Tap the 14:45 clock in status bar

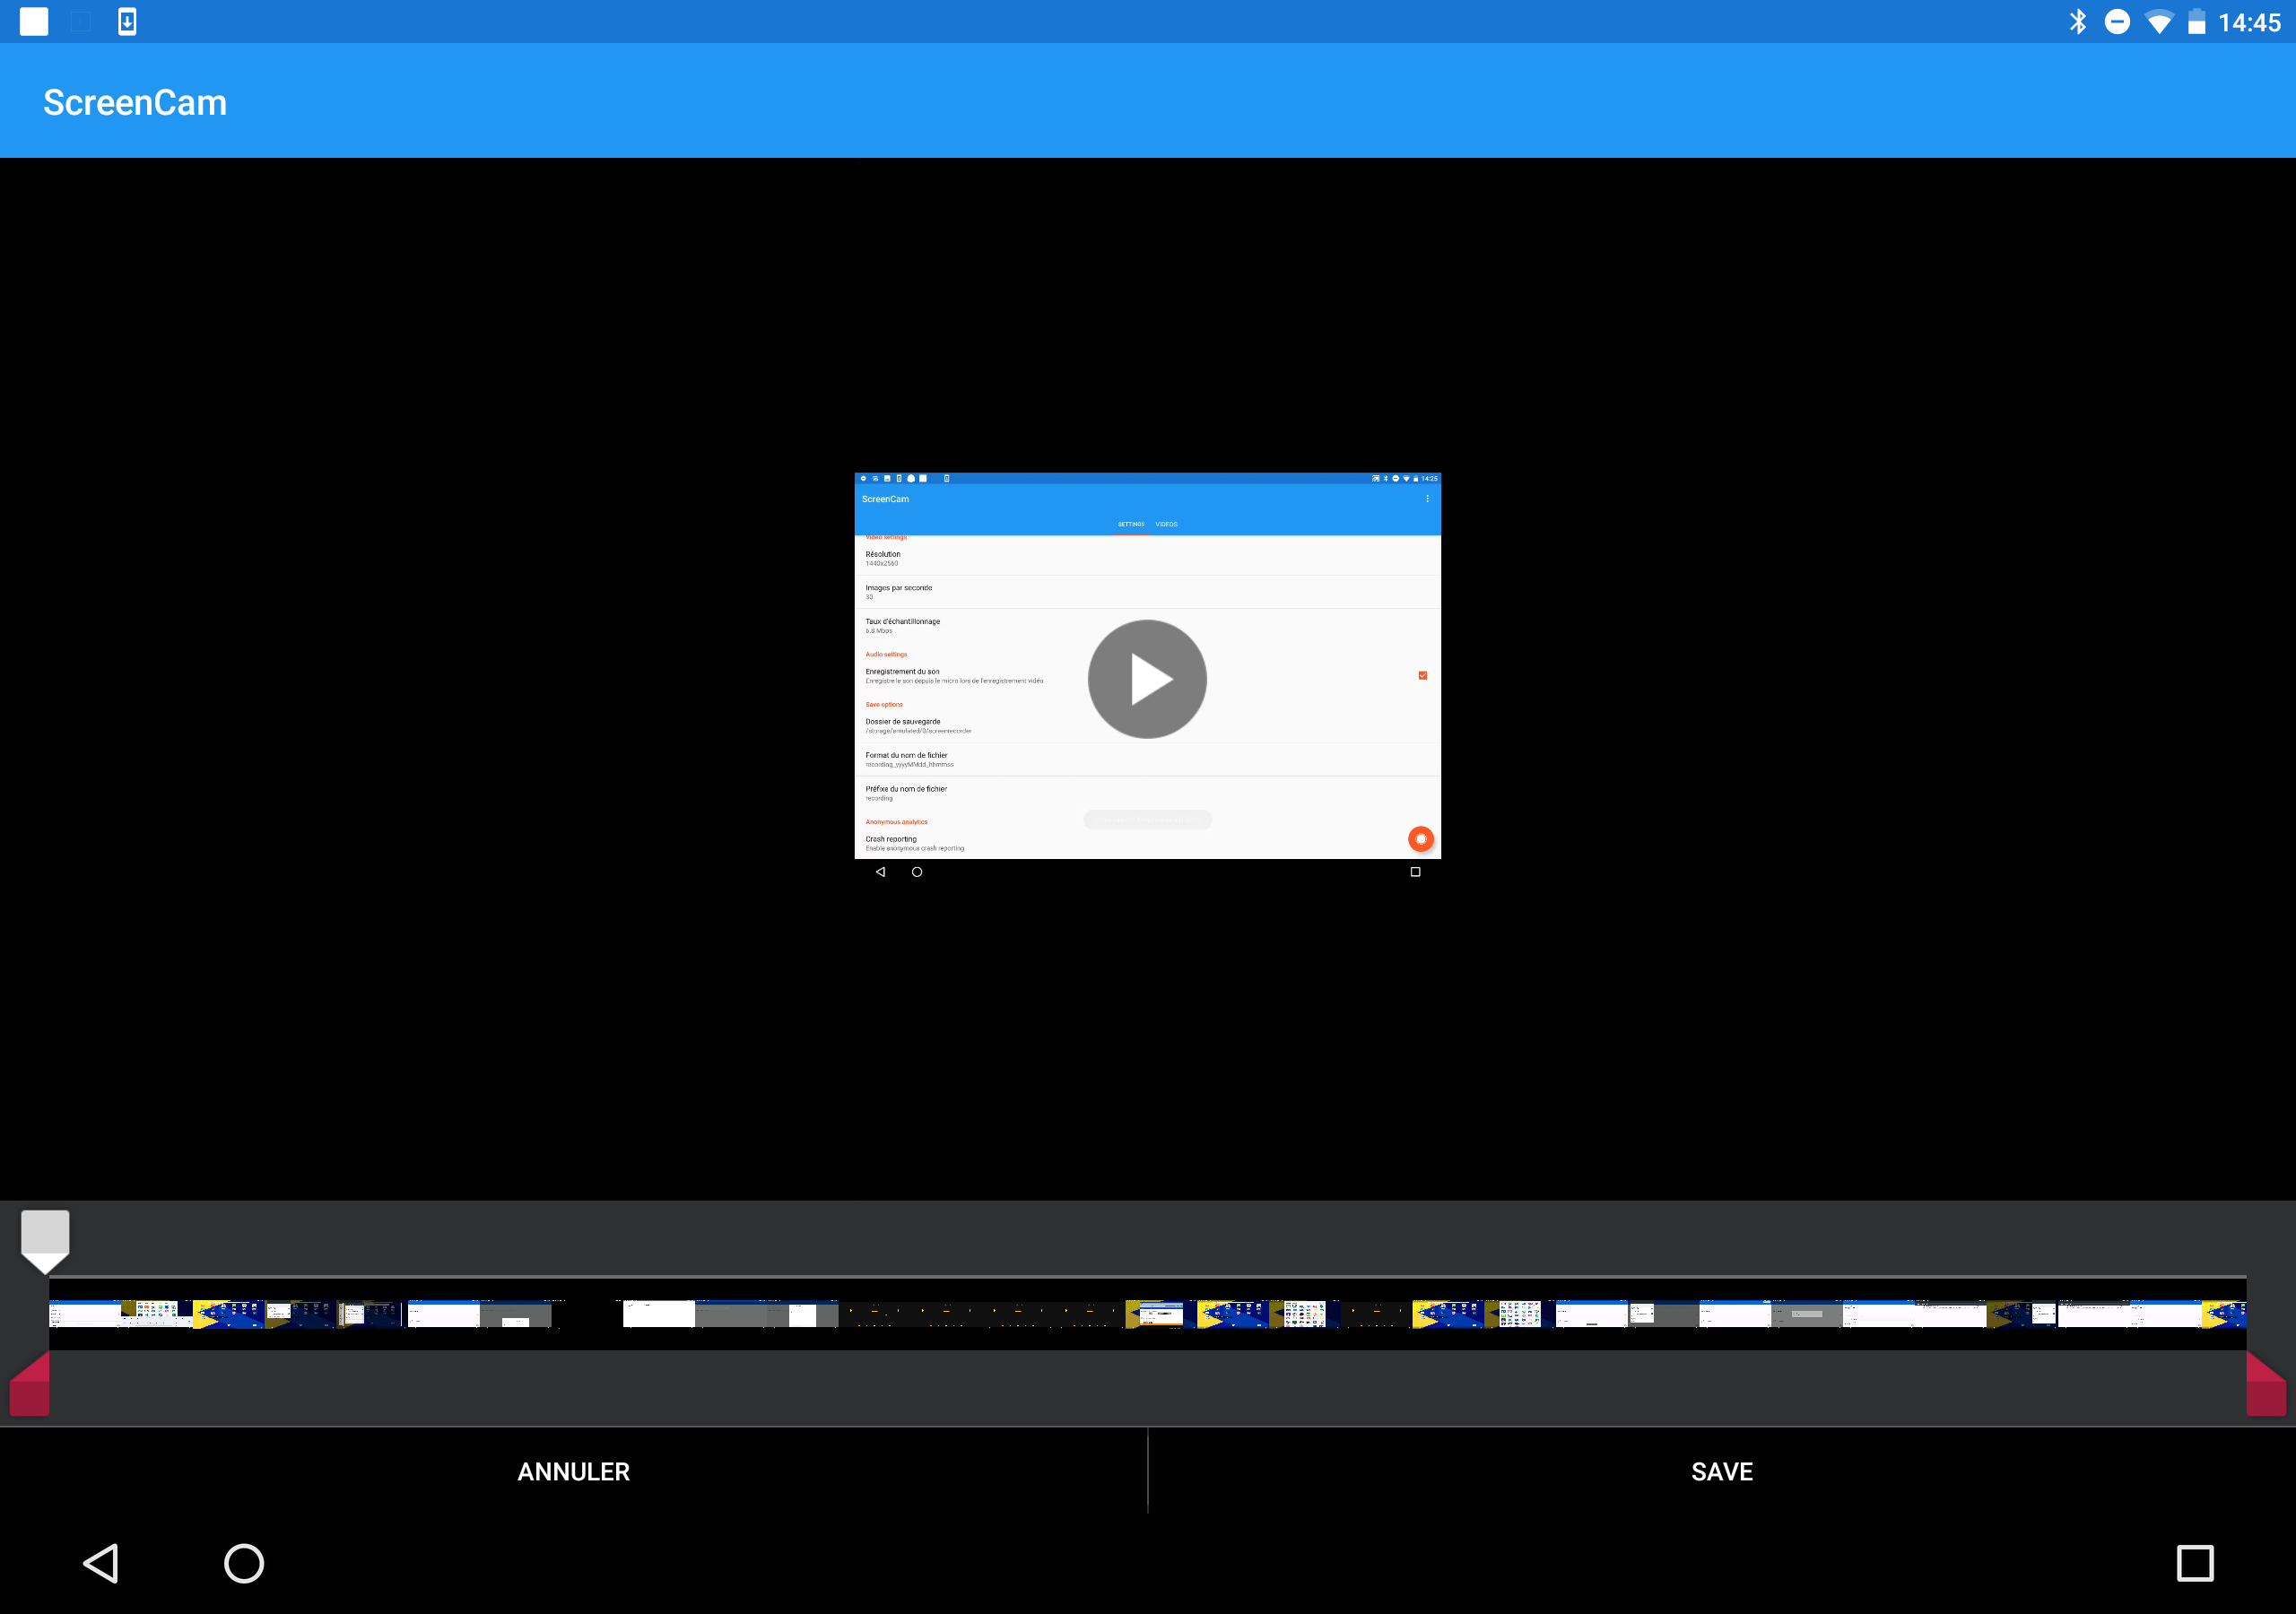(2249, 22)
